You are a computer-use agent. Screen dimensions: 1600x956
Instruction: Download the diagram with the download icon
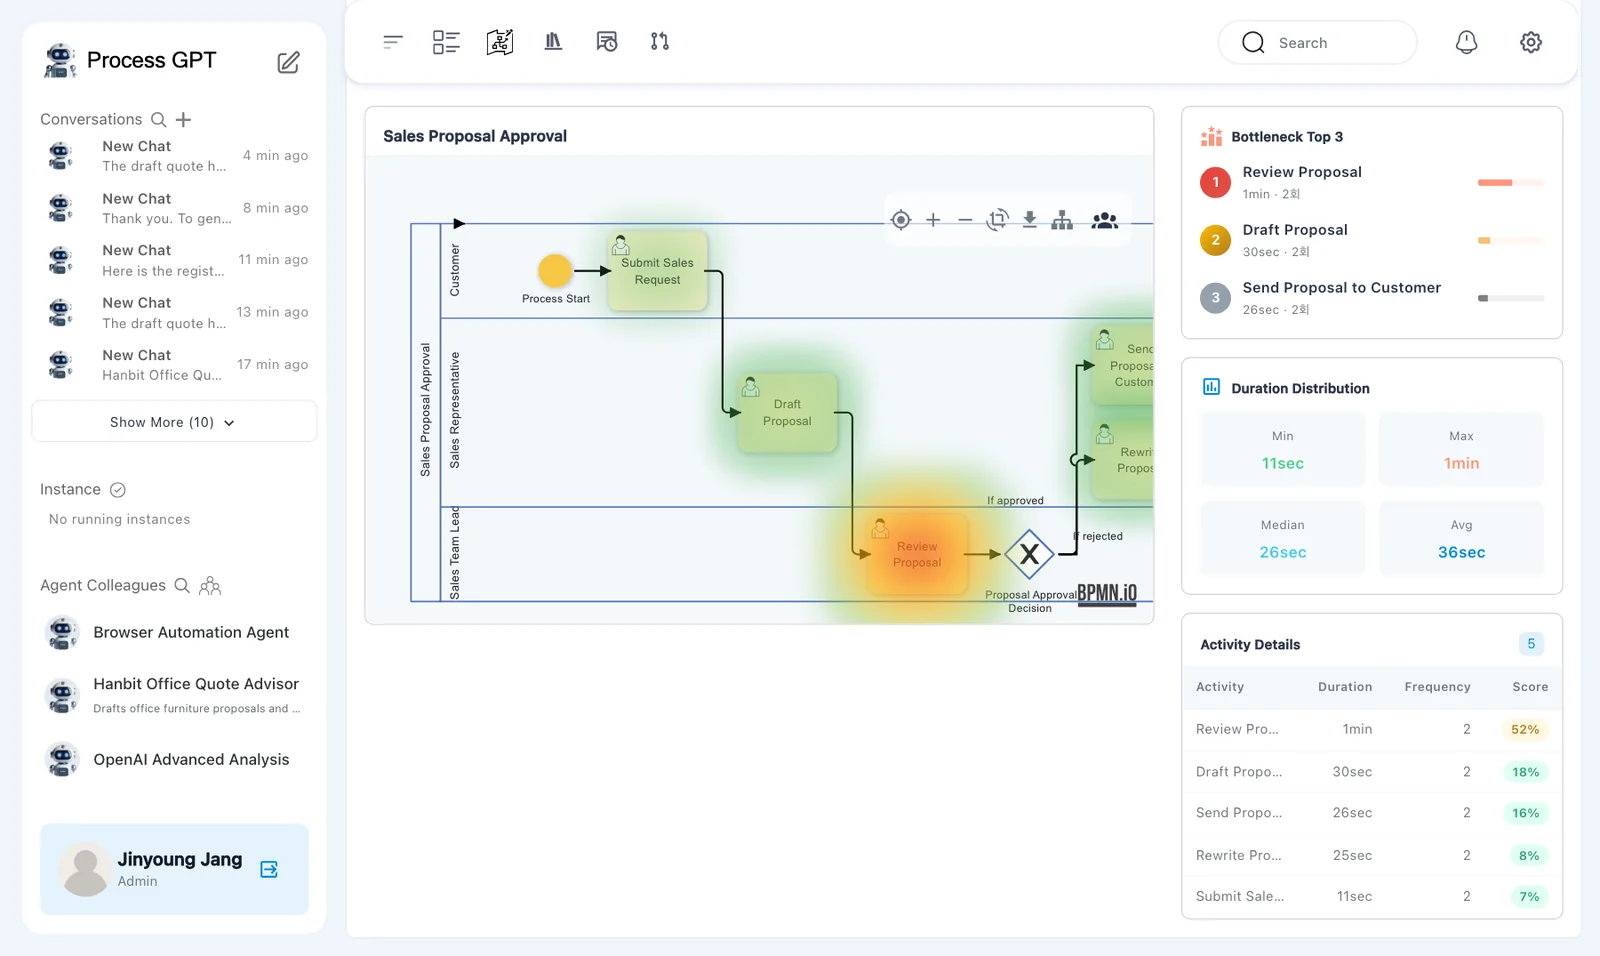pos(1029,220)
